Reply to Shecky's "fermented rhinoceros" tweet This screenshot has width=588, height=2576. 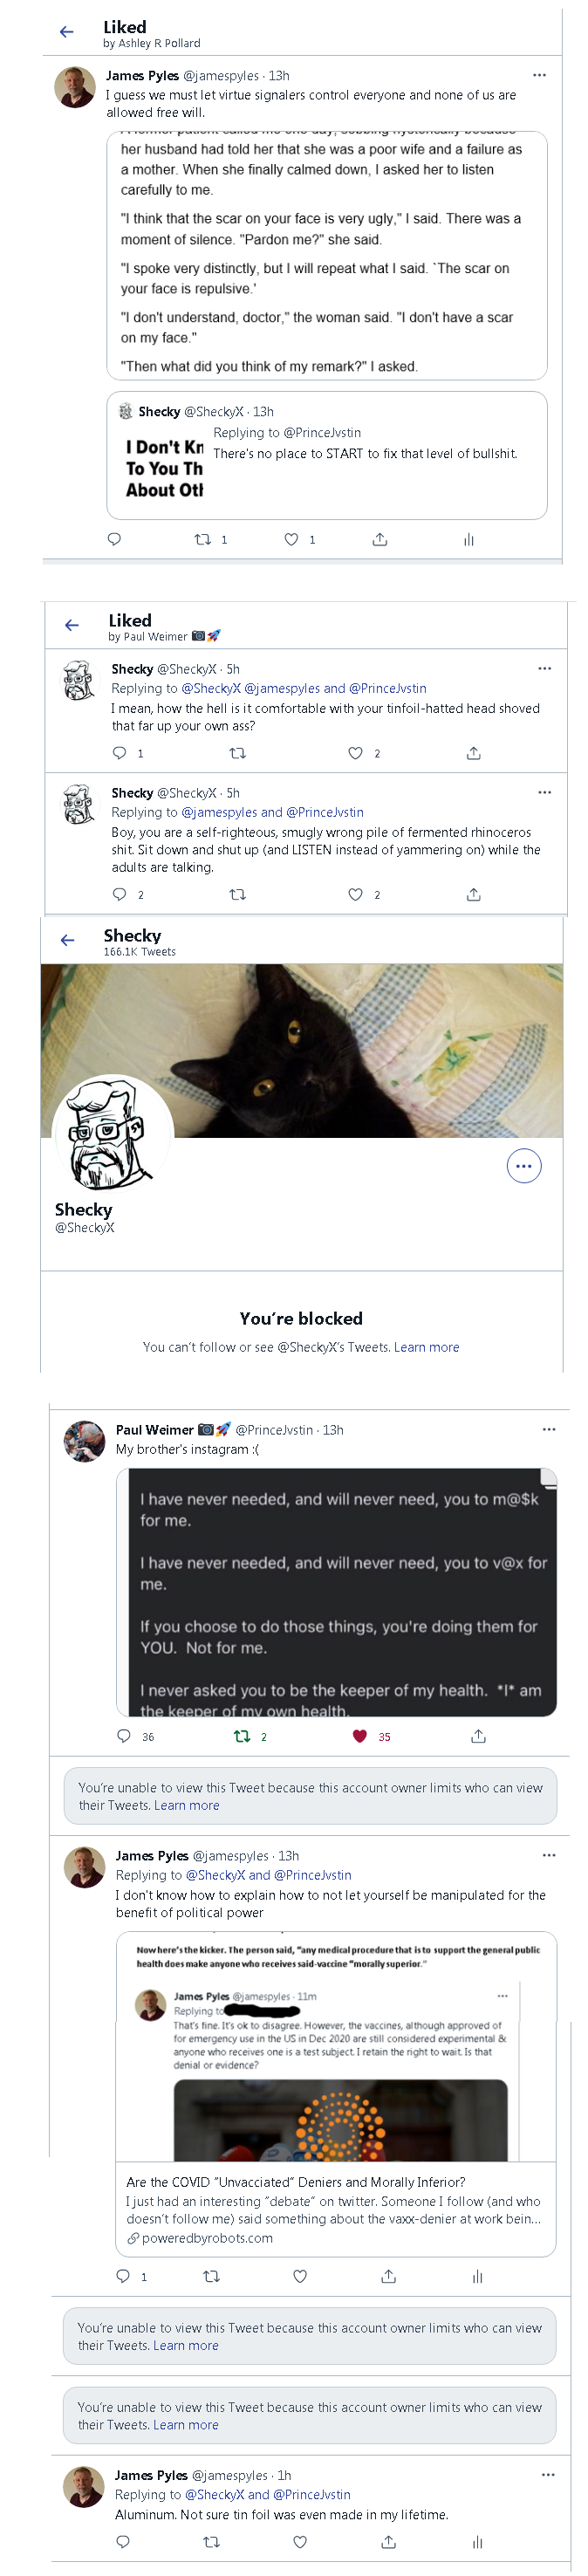tap(119, 894)
